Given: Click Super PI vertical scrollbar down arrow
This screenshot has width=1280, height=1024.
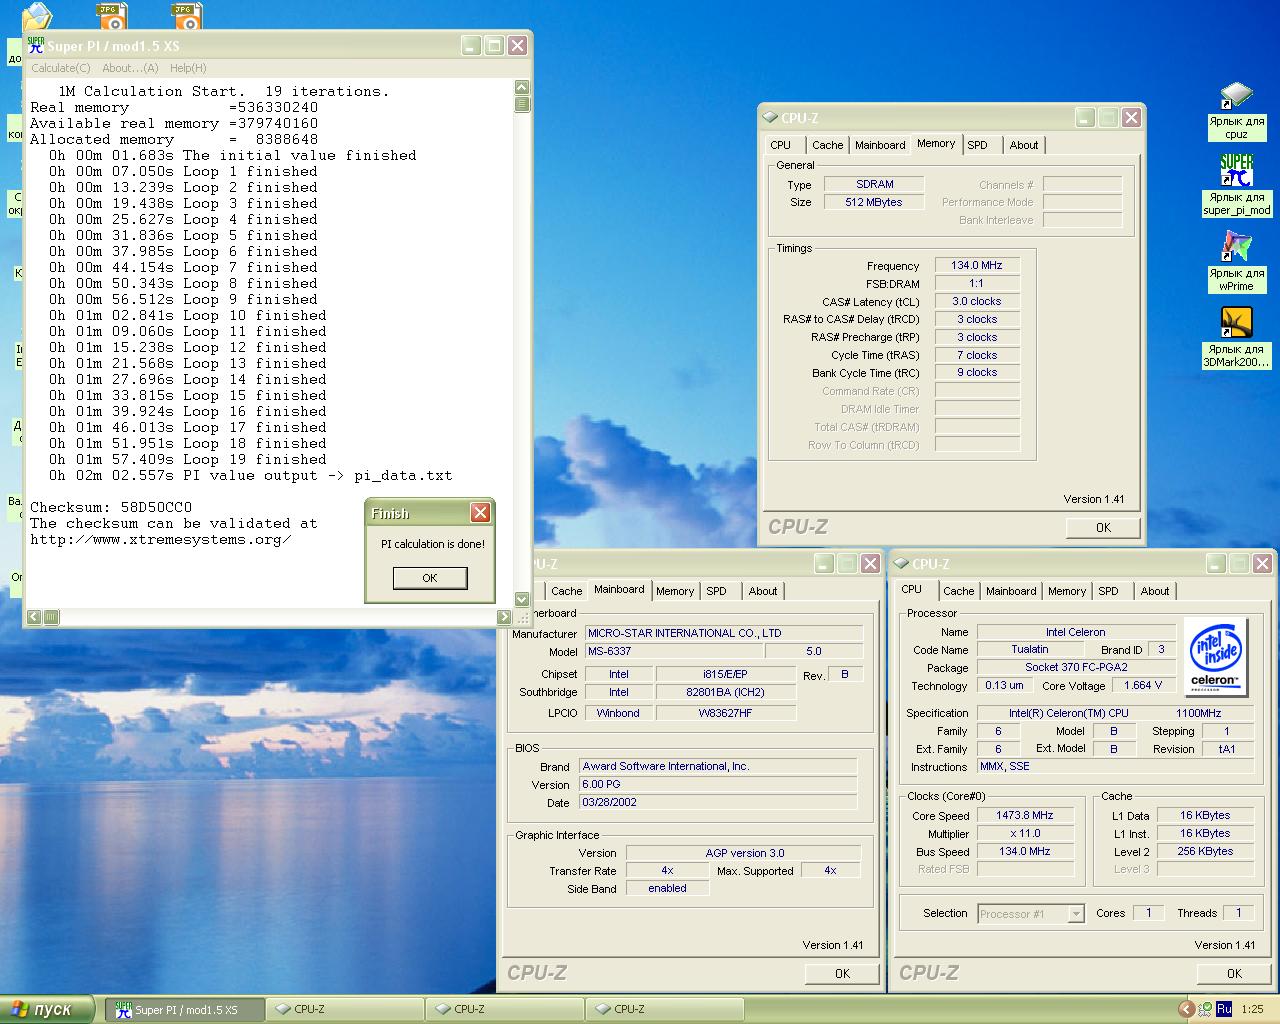Looking at the screenshot, I should pos(522,599).
